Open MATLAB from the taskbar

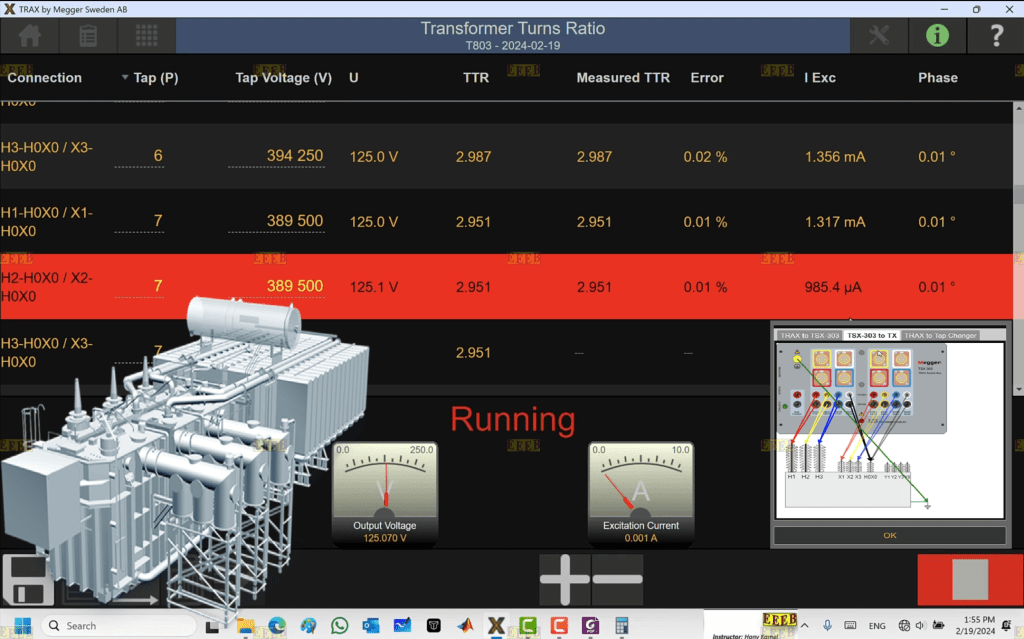pos(465,625)
